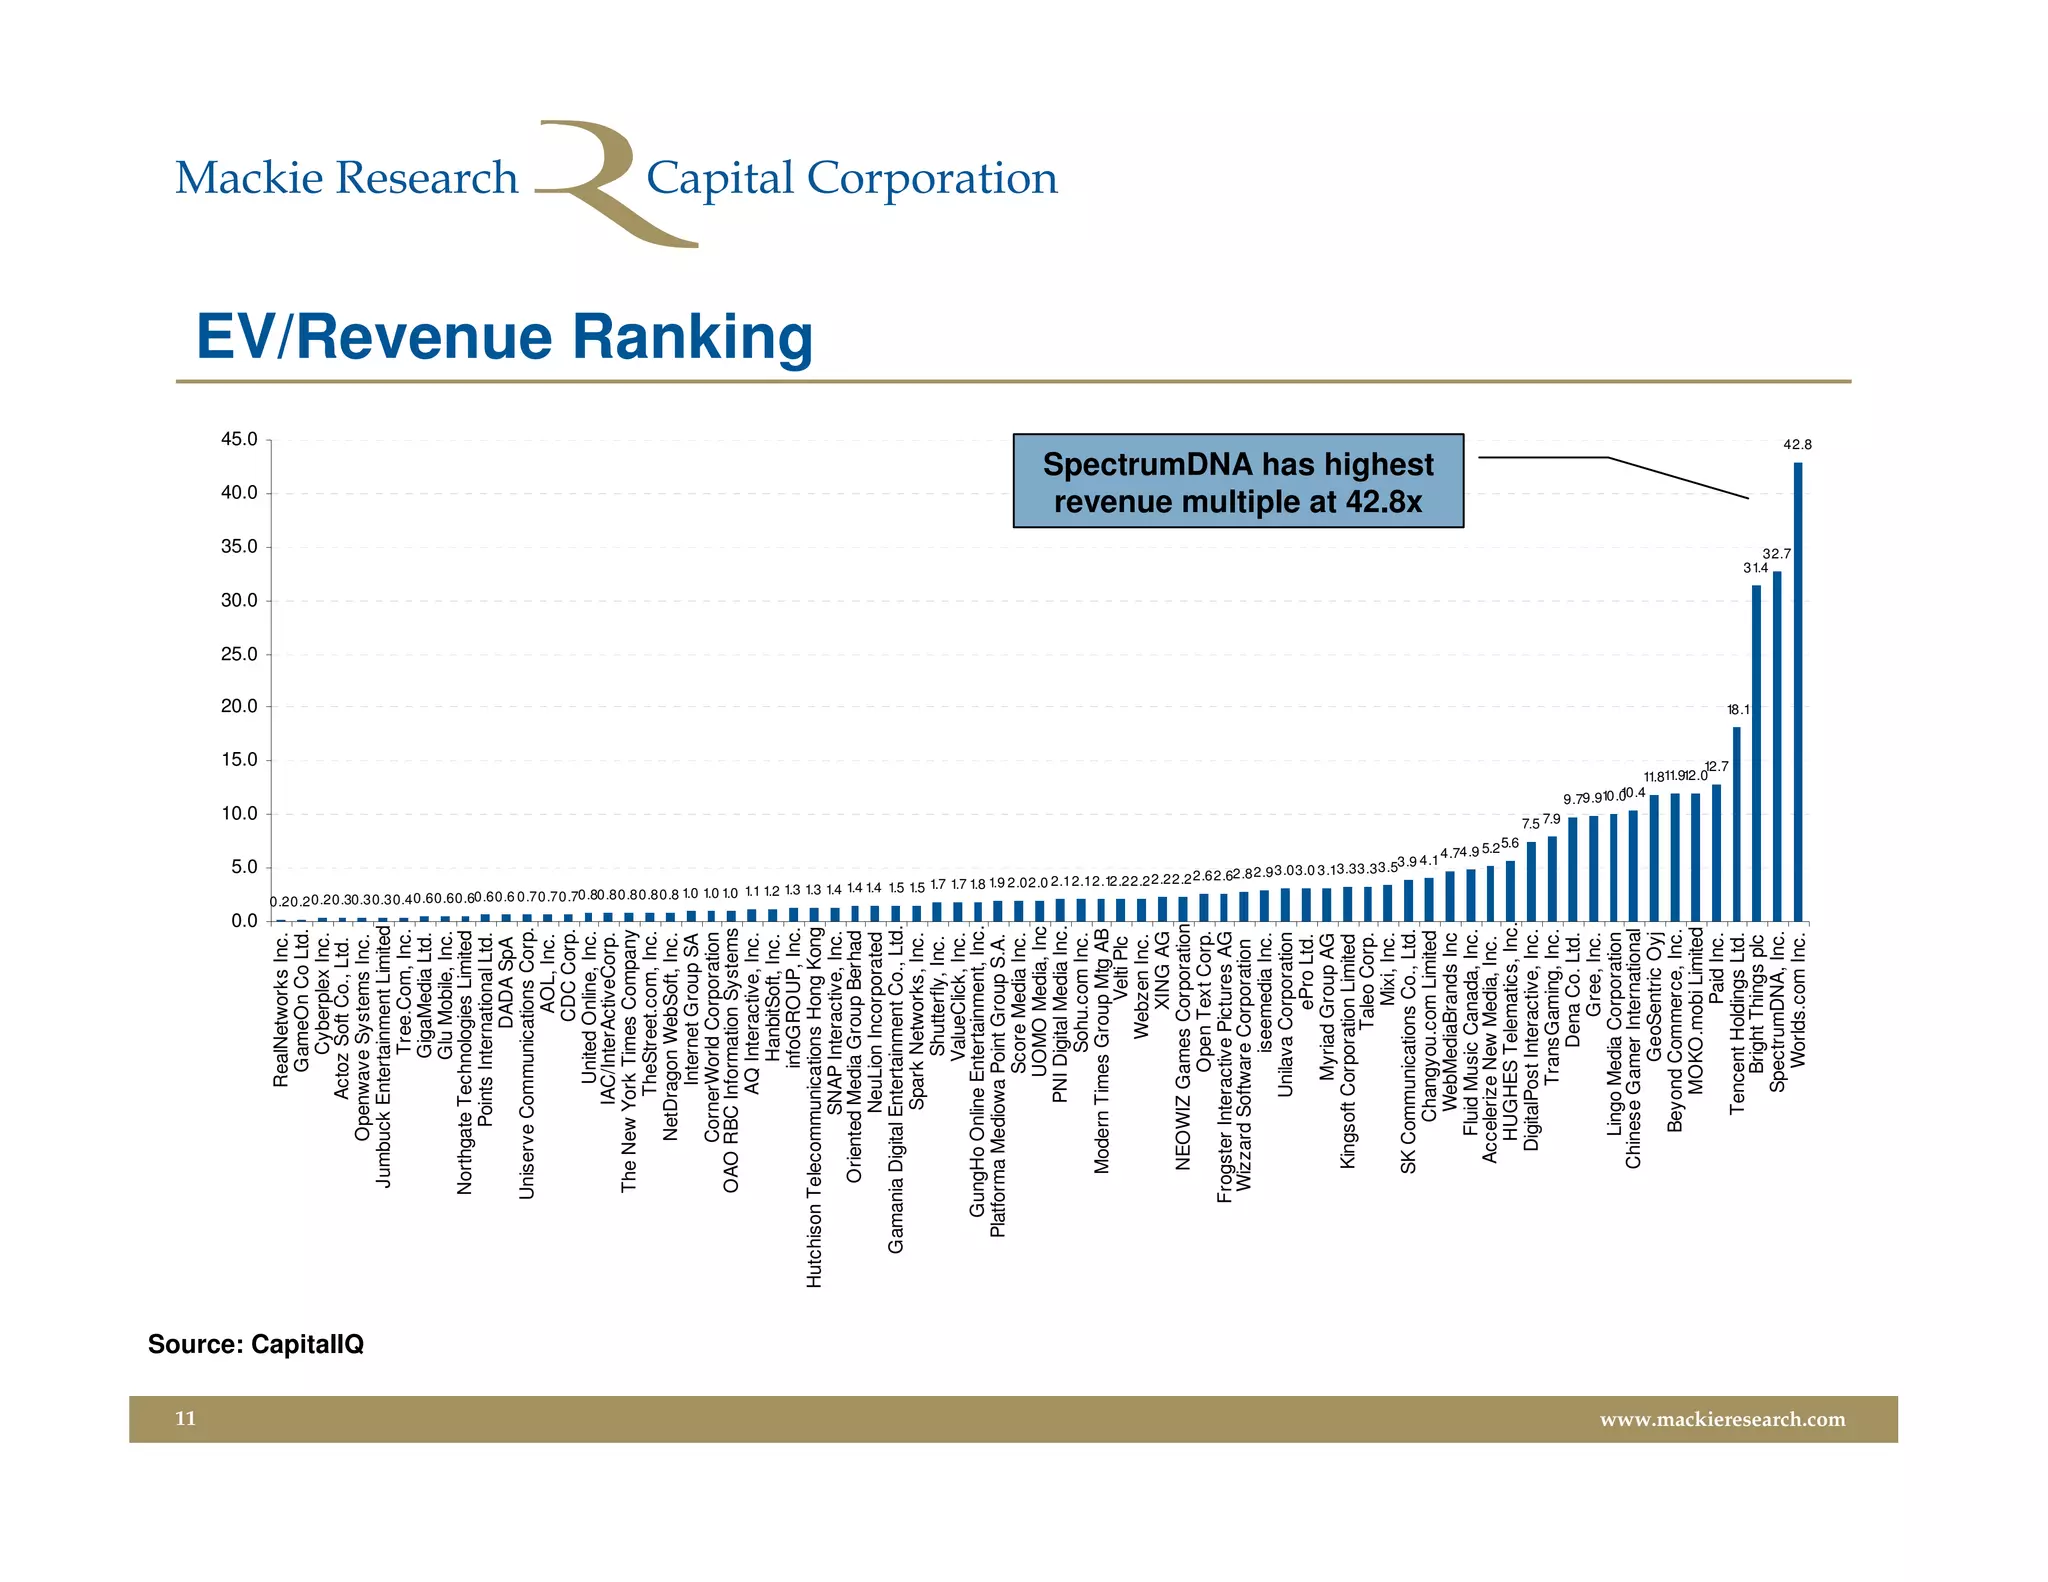Click the Hutchison Telecommunications Hong Kong label
2048x1582 pixels.
(x=814, y=1107)
